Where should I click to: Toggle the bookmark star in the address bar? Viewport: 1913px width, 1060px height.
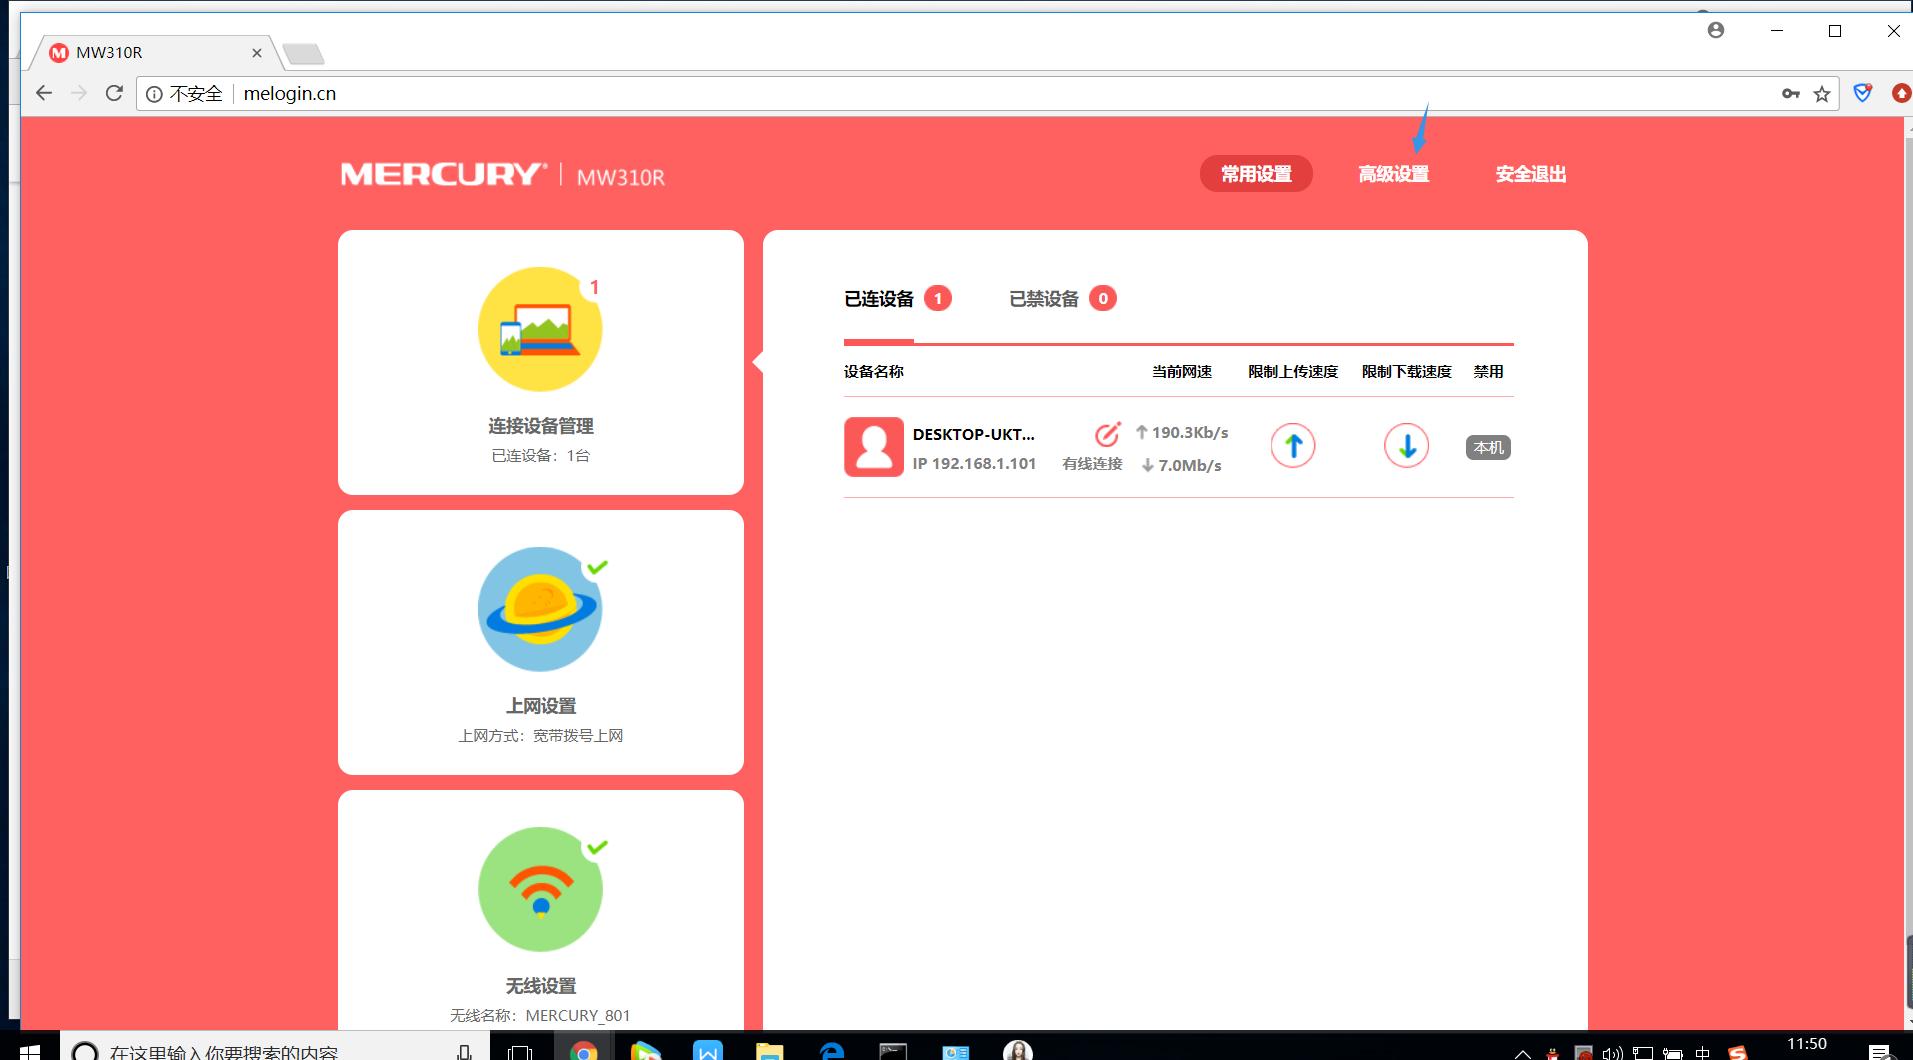click(1823, 93)
